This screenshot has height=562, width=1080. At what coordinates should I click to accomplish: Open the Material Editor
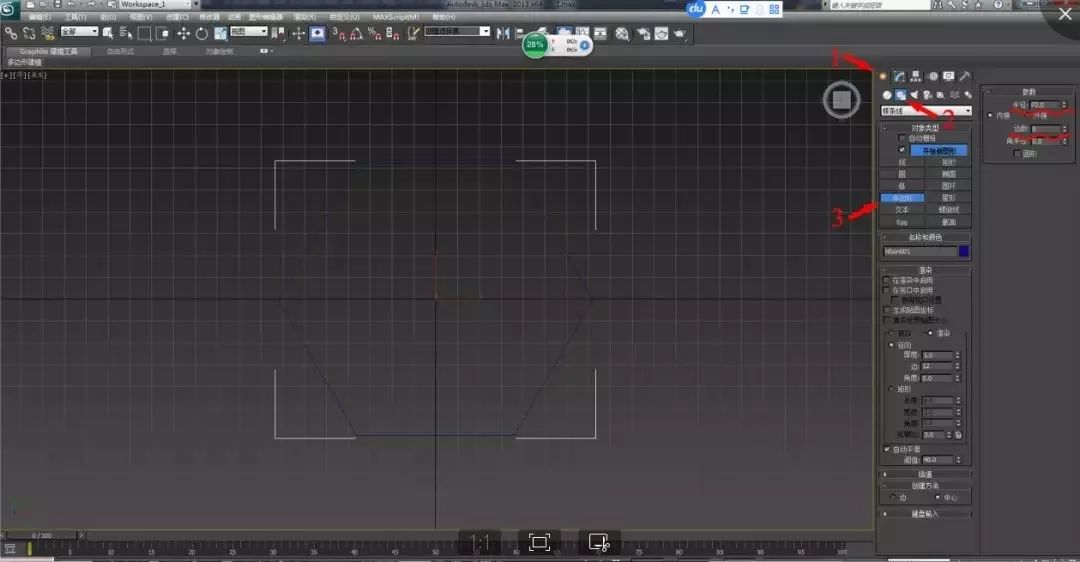tap(622, 33)
